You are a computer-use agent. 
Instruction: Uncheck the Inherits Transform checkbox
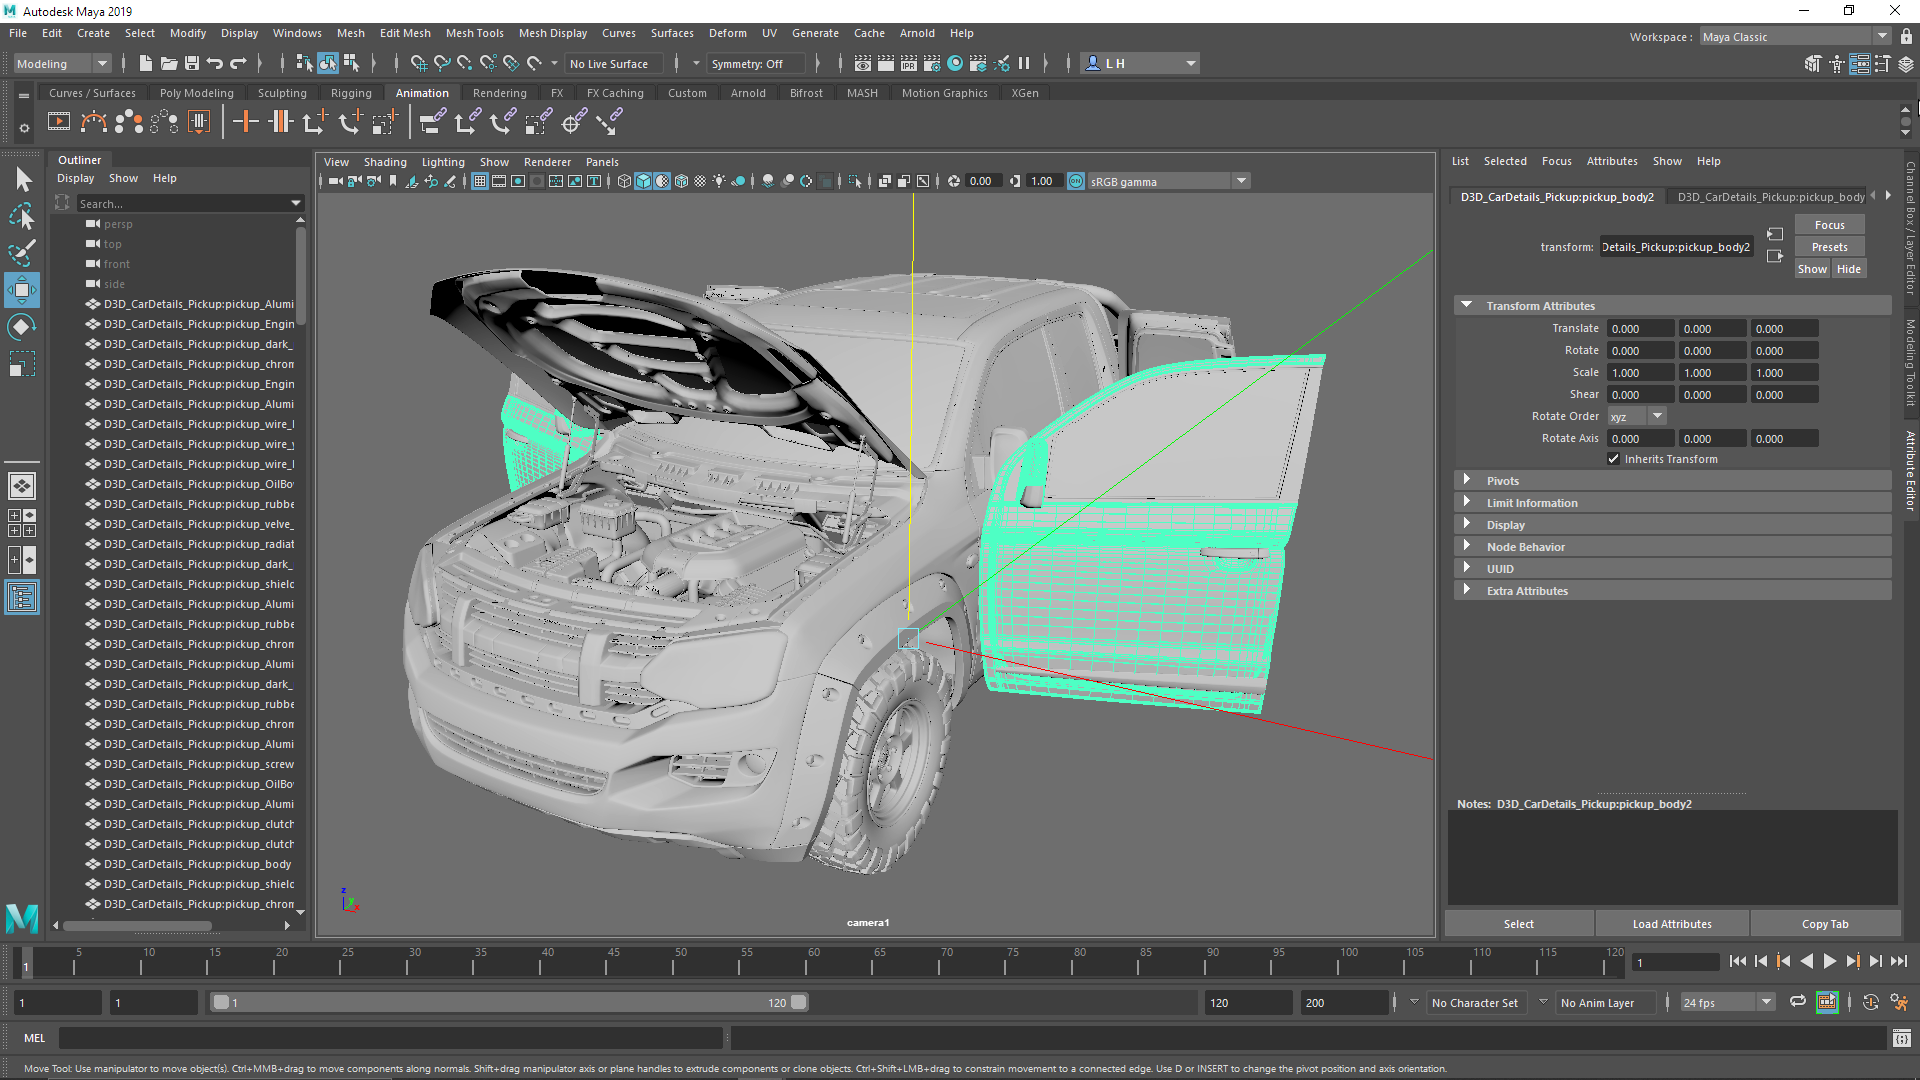pyautogui.click(x=1613, y=459)
